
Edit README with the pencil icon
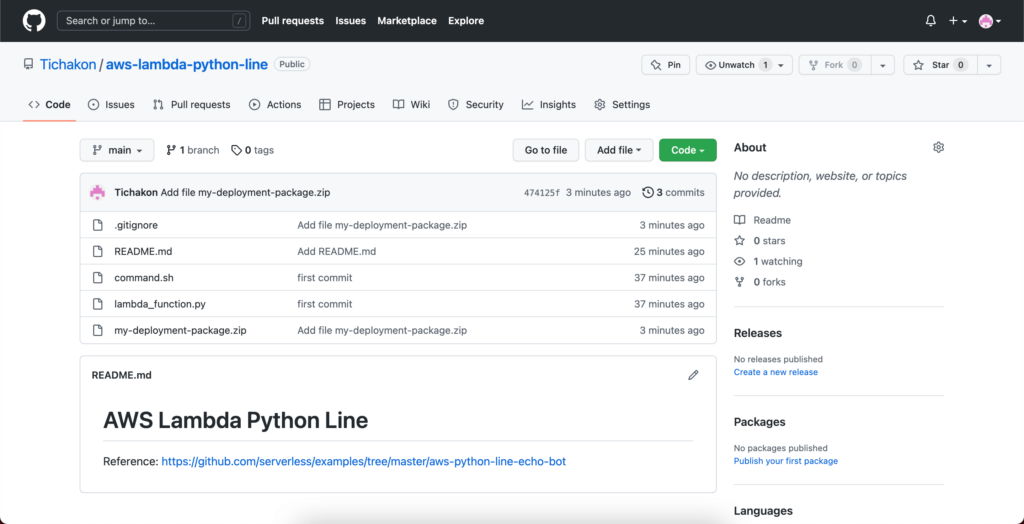(x=693, y=375)
